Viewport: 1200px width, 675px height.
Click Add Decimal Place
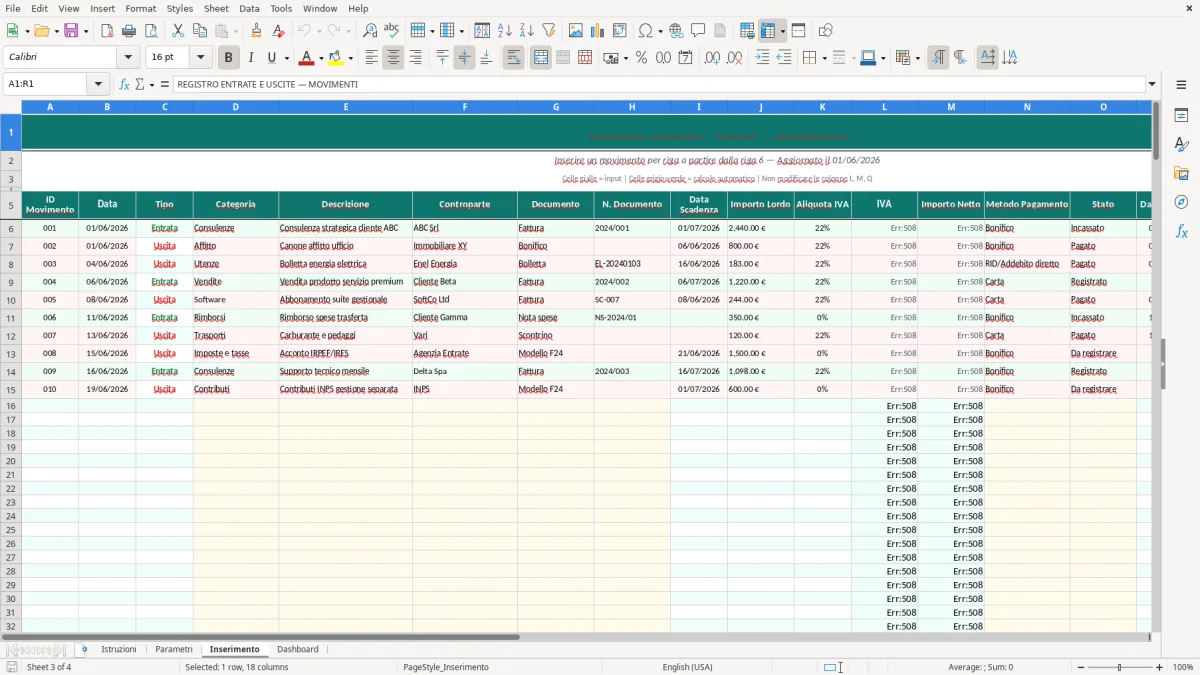point(712,58)
